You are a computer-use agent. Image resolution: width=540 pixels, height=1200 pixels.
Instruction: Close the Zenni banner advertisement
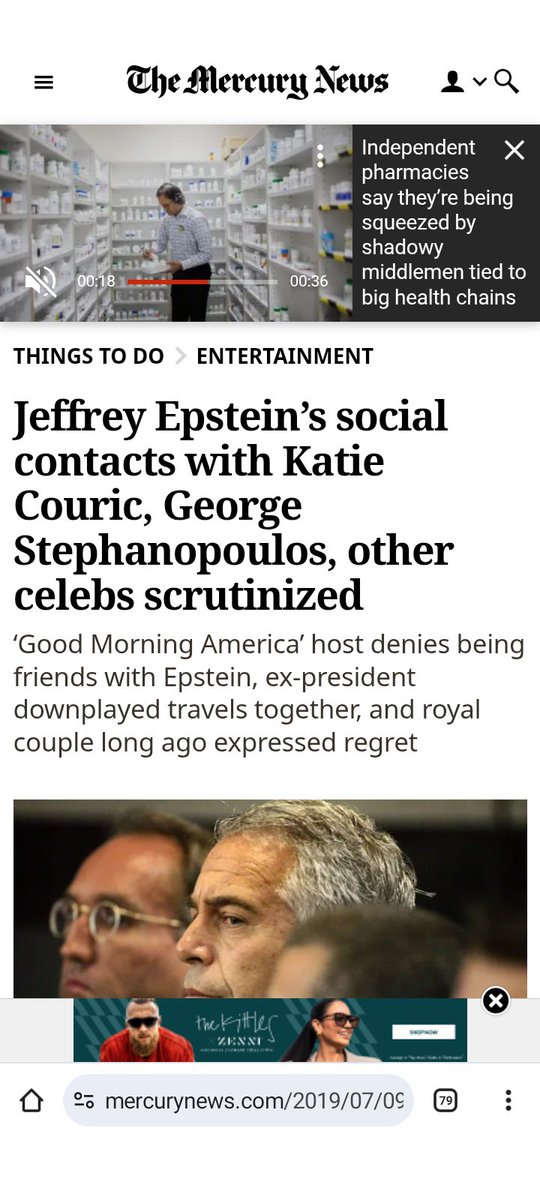click(x=496, y=1000)
